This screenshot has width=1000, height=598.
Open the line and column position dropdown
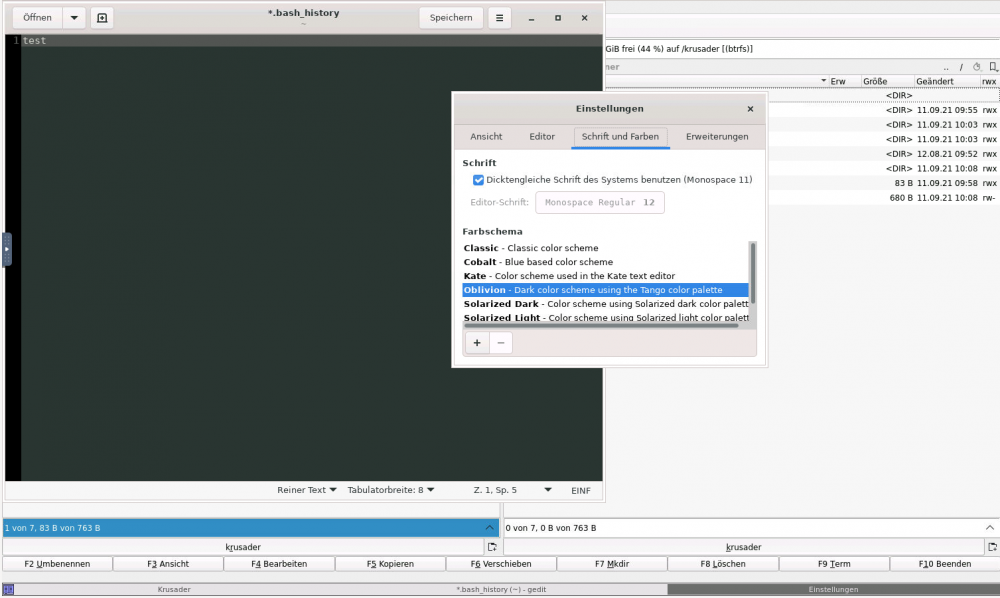[512, 490]
